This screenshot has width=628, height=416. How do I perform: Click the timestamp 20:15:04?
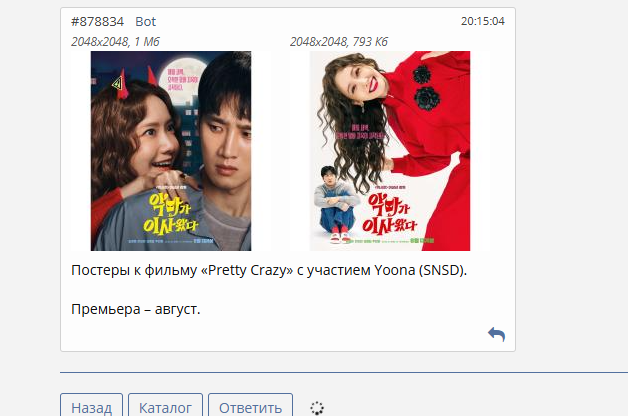(483, 21)
